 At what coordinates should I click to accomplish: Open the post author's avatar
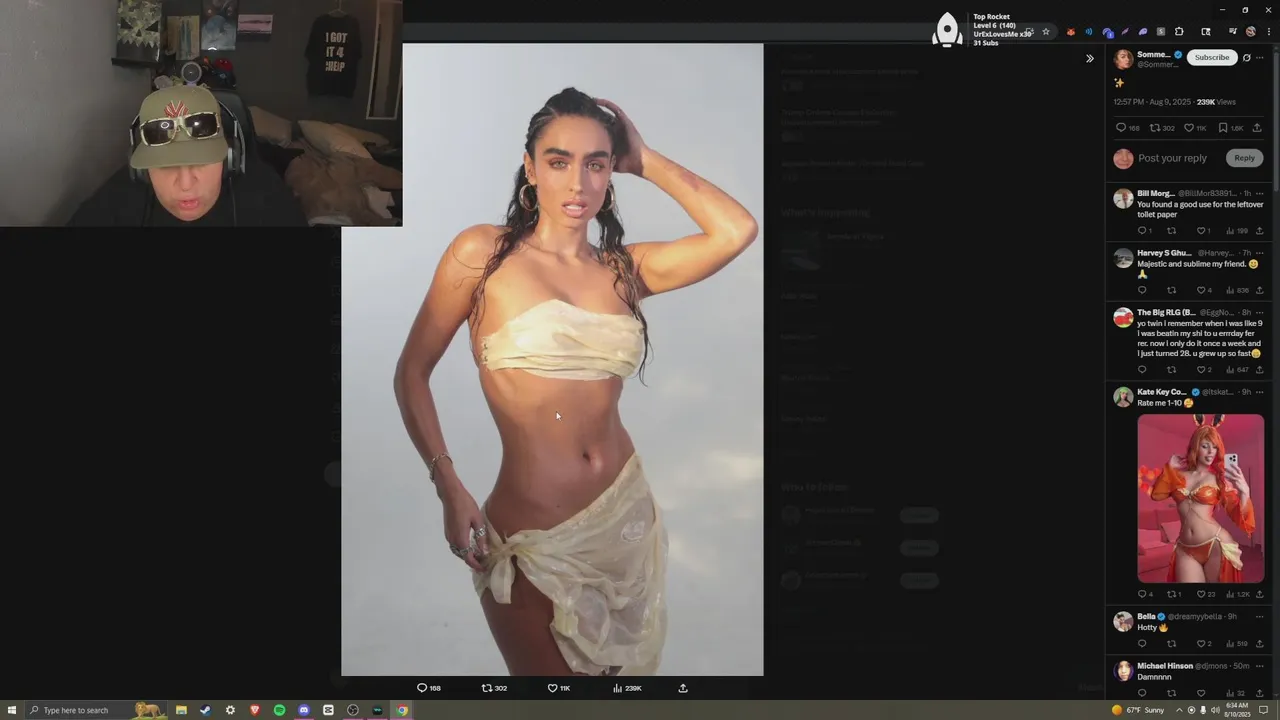1123,58
